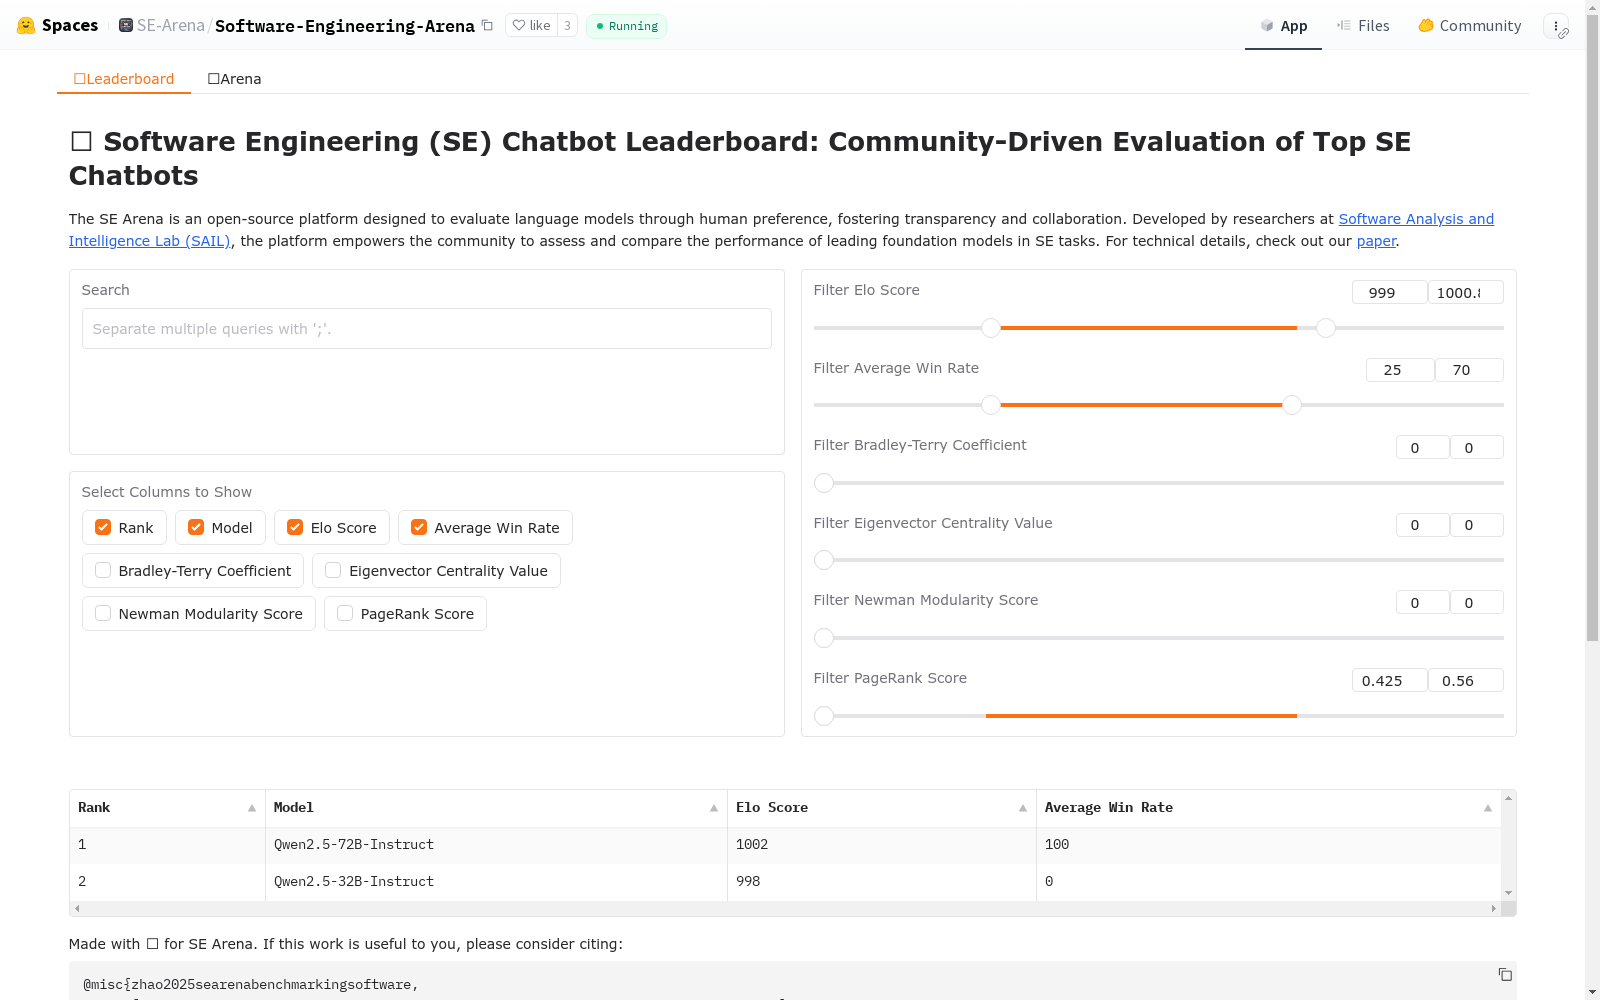The image size is (1600, 1000).
Task: Open the Files tab
Action: tap(1363, 26)
